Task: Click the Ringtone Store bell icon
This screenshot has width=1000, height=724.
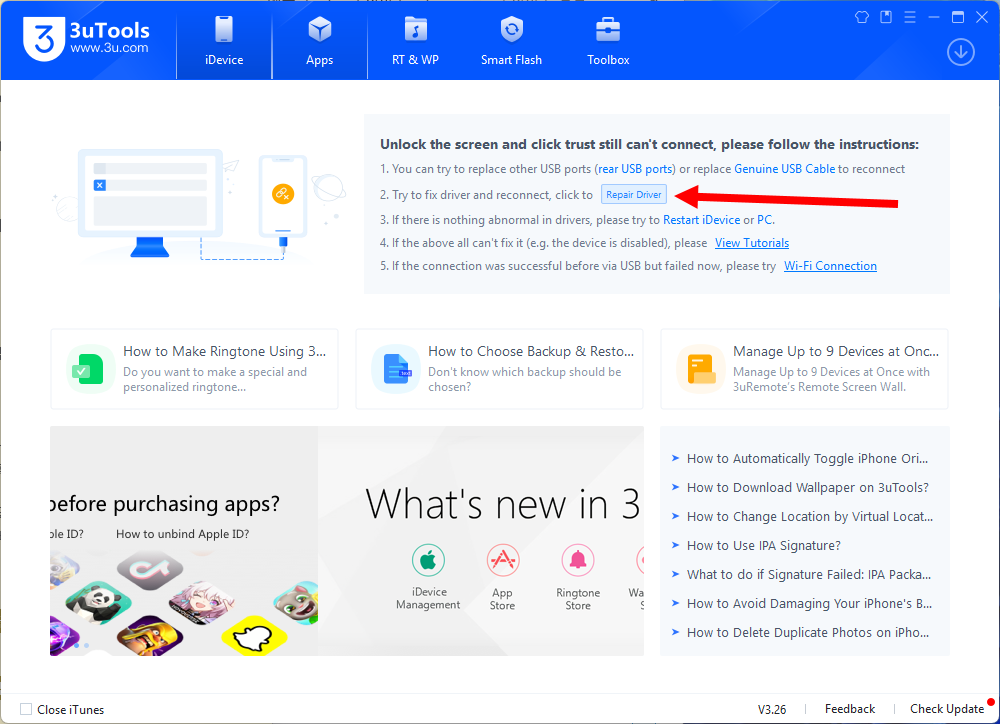Action: [578, 560]
